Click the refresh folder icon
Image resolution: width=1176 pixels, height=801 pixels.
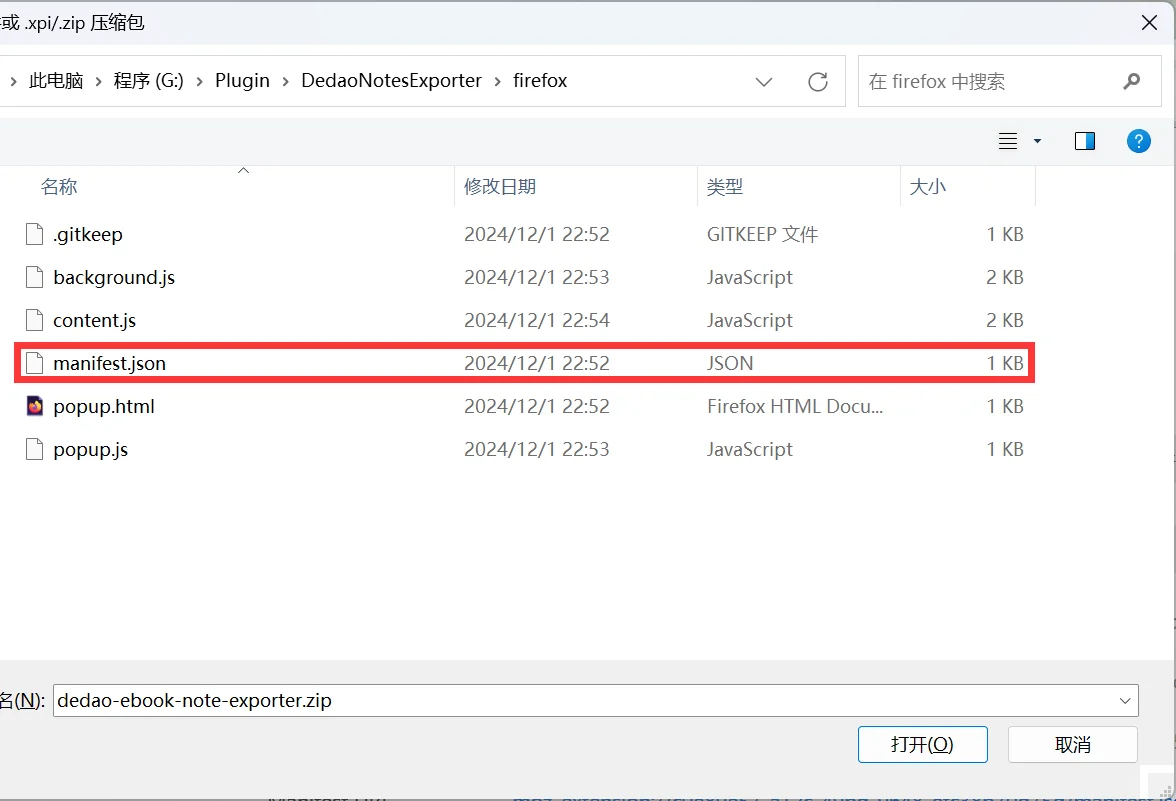818,81
